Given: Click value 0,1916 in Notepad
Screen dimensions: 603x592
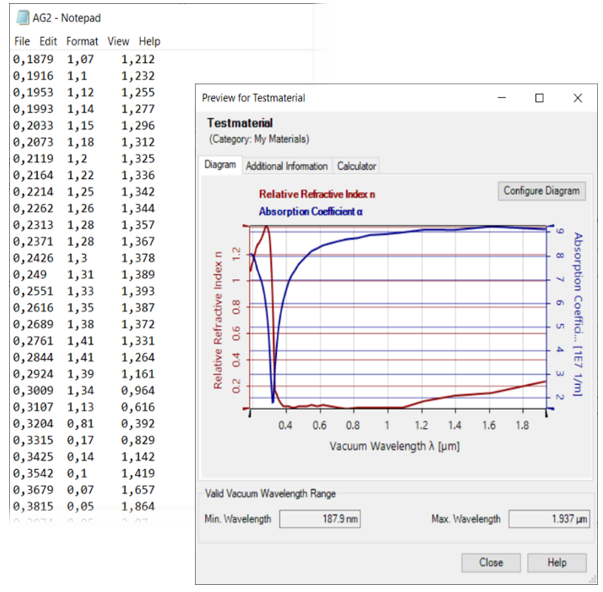Looking at the screenshot, I should (33, 76).
